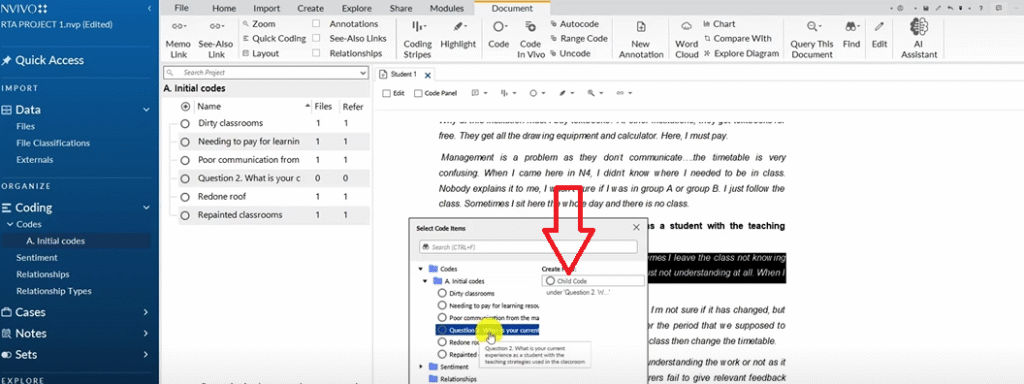Collapse the Coding section in sidebar
The width and height of the screenshot is (1024, 384).
click(146, 208)
